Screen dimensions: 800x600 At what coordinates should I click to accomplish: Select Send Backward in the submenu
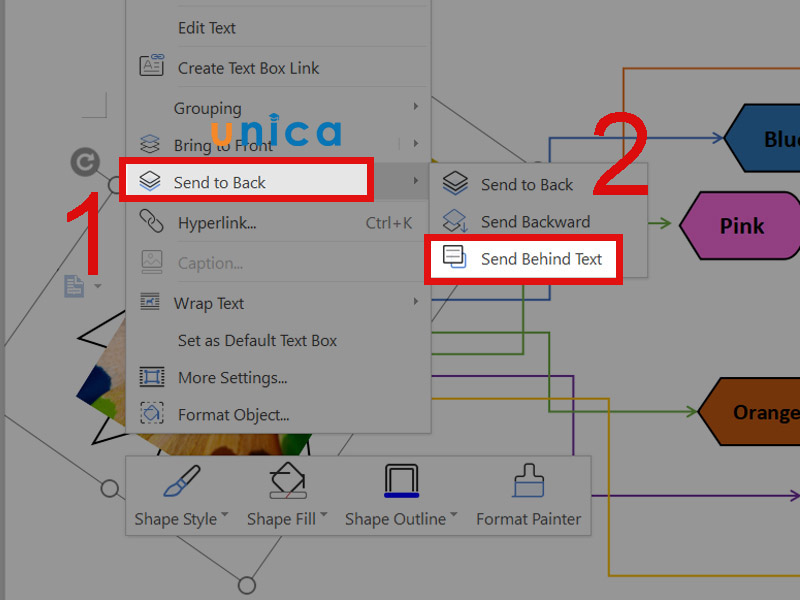[535, 221]
